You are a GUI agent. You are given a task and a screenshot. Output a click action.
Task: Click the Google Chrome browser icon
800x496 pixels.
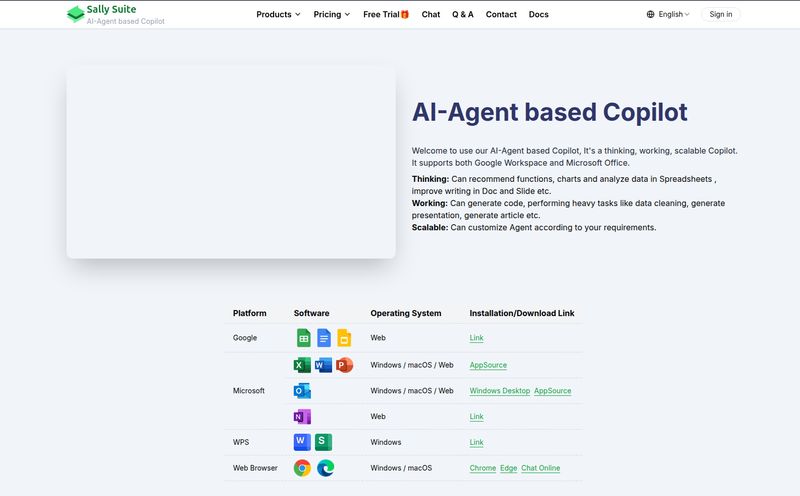(302, 468)
